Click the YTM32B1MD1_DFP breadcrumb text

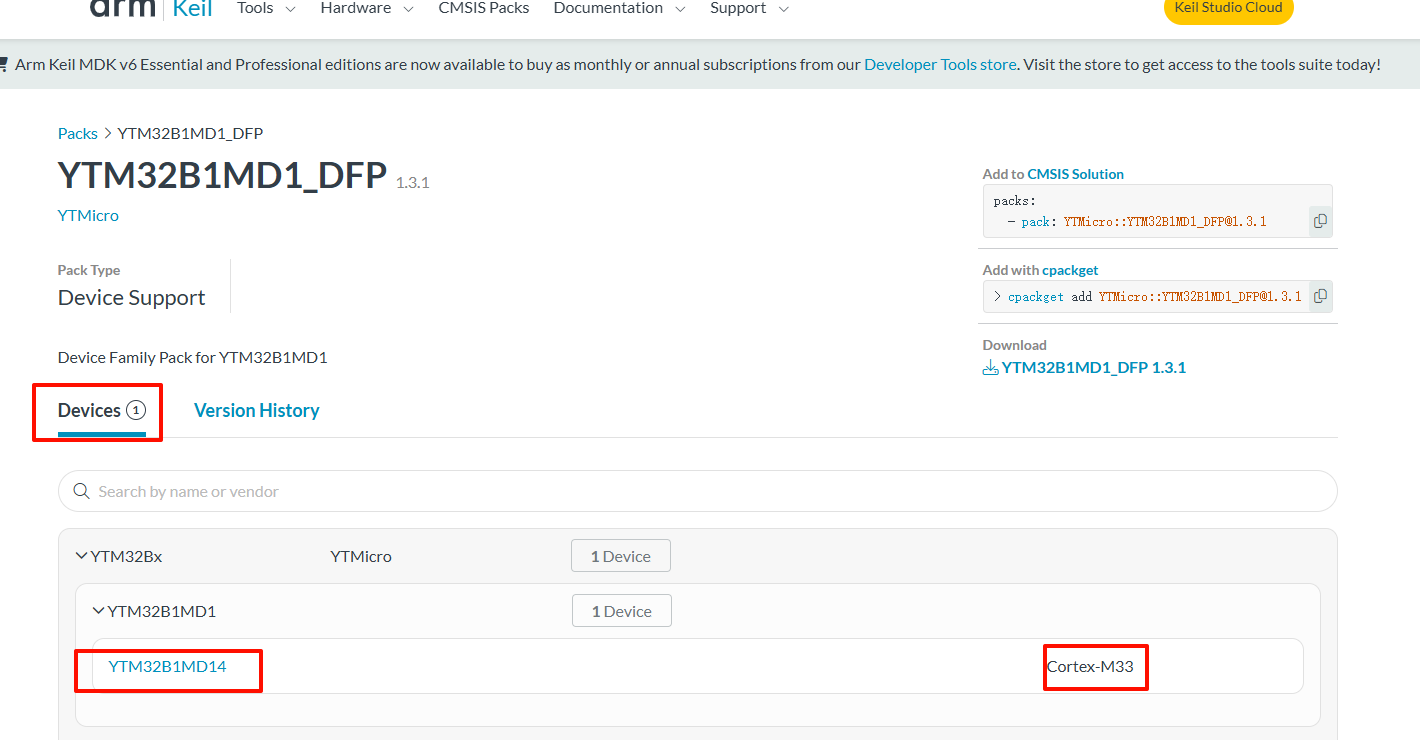(x=190, y=133)
